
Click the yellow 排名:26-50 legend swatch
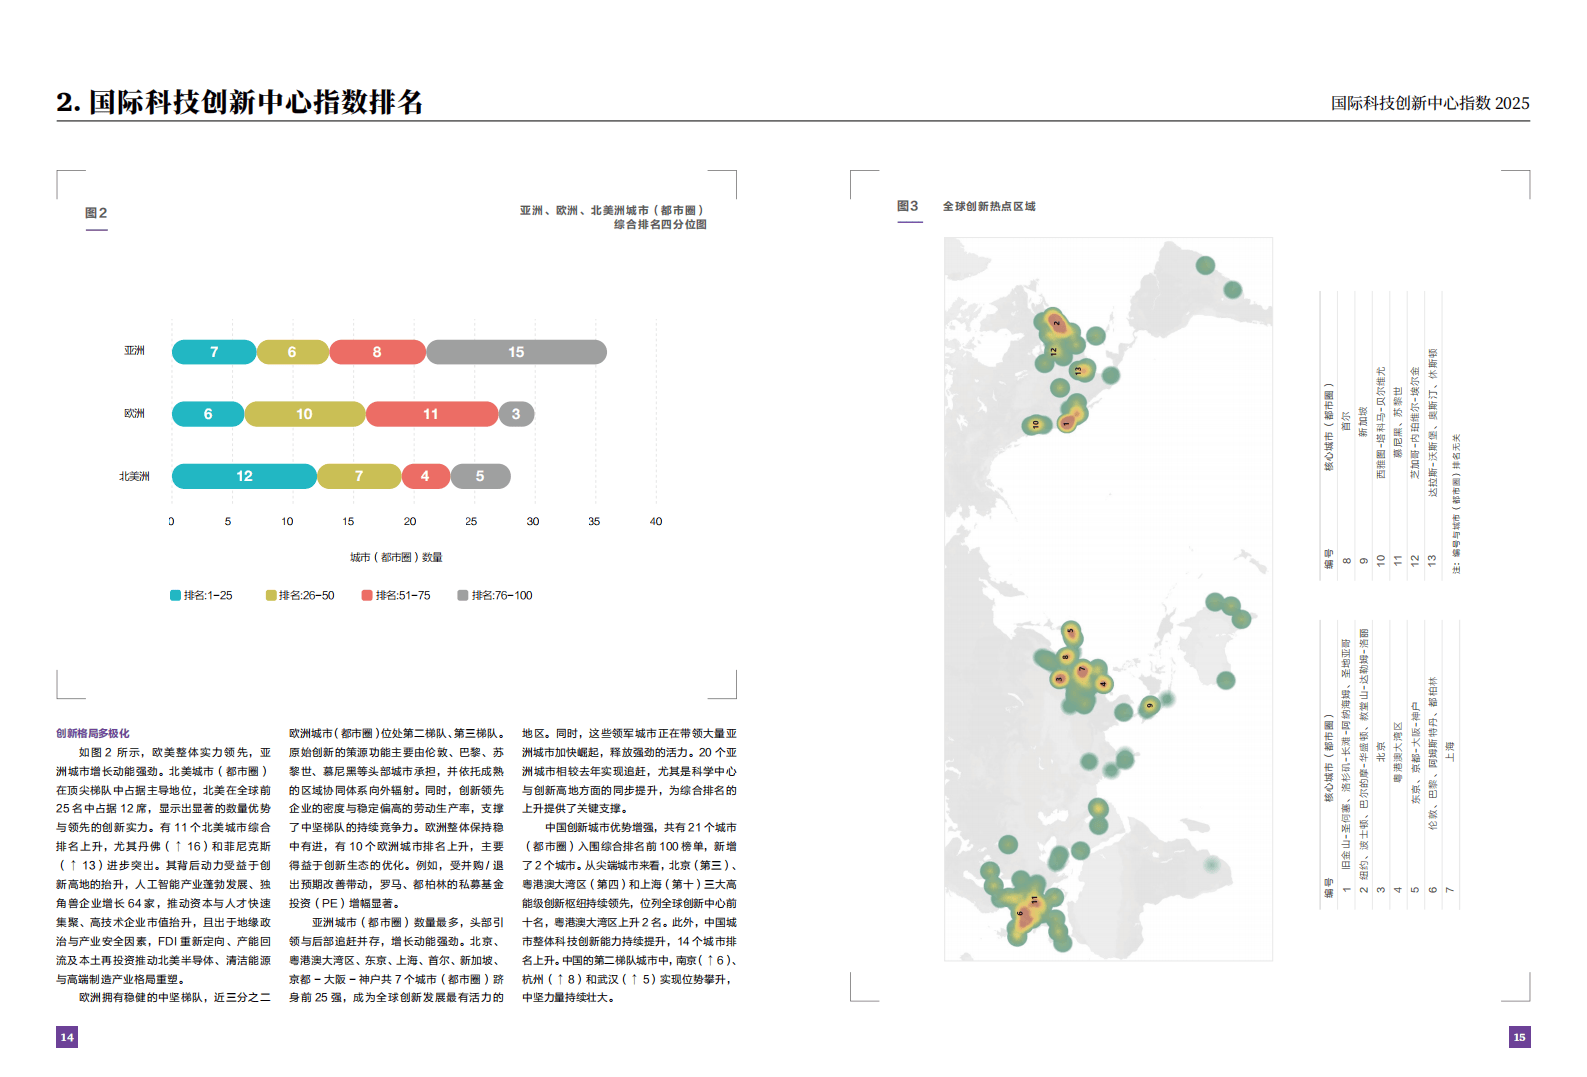(x=271, y=596)
